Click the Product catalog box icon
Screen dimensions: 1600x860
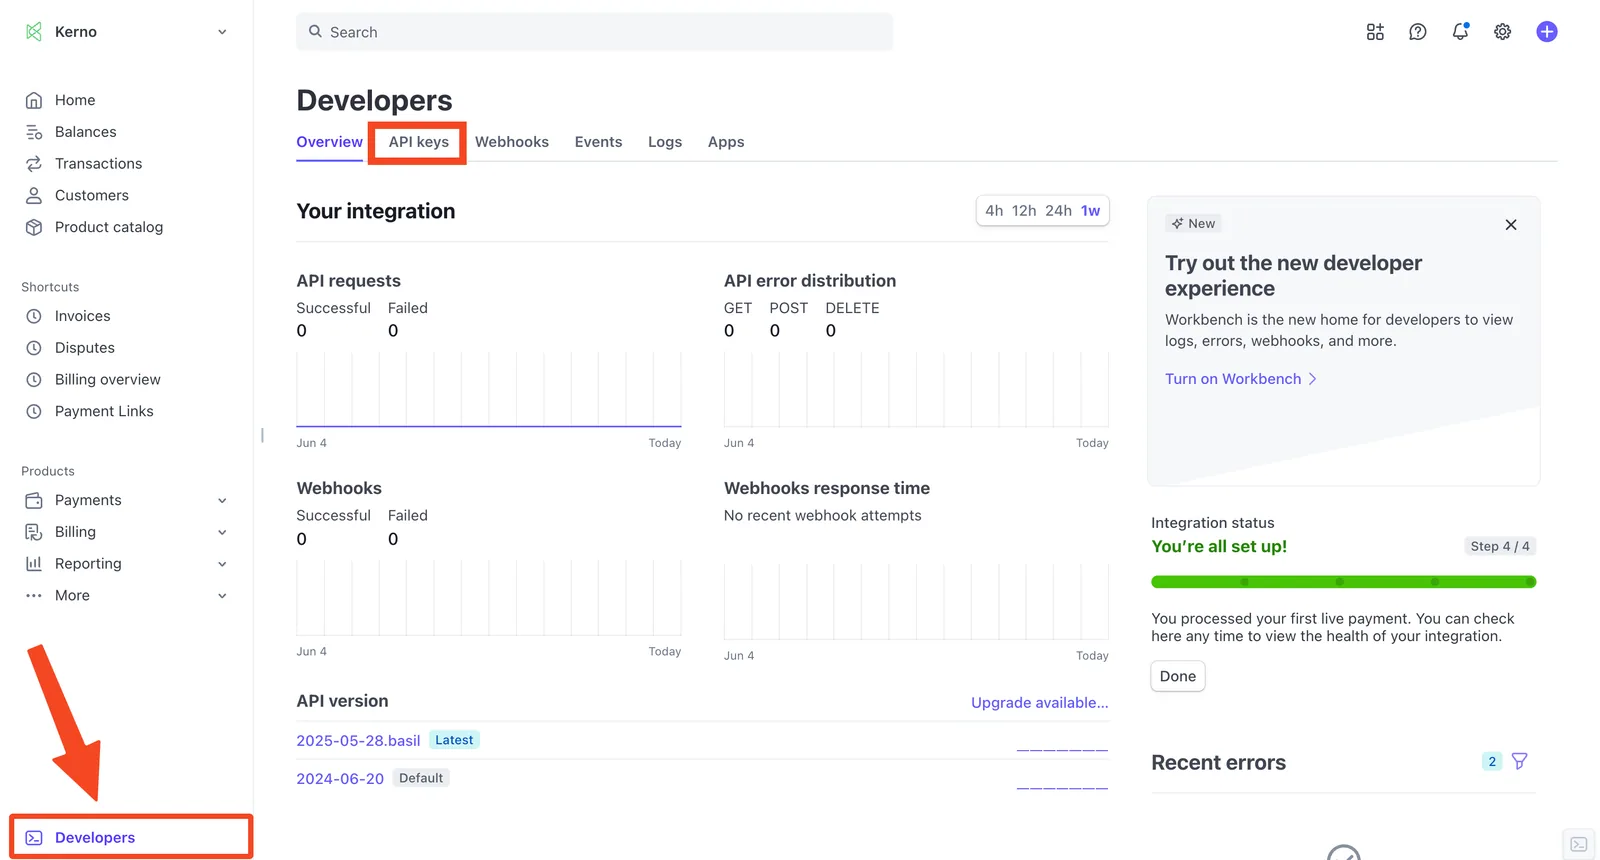tap(34, 227)
